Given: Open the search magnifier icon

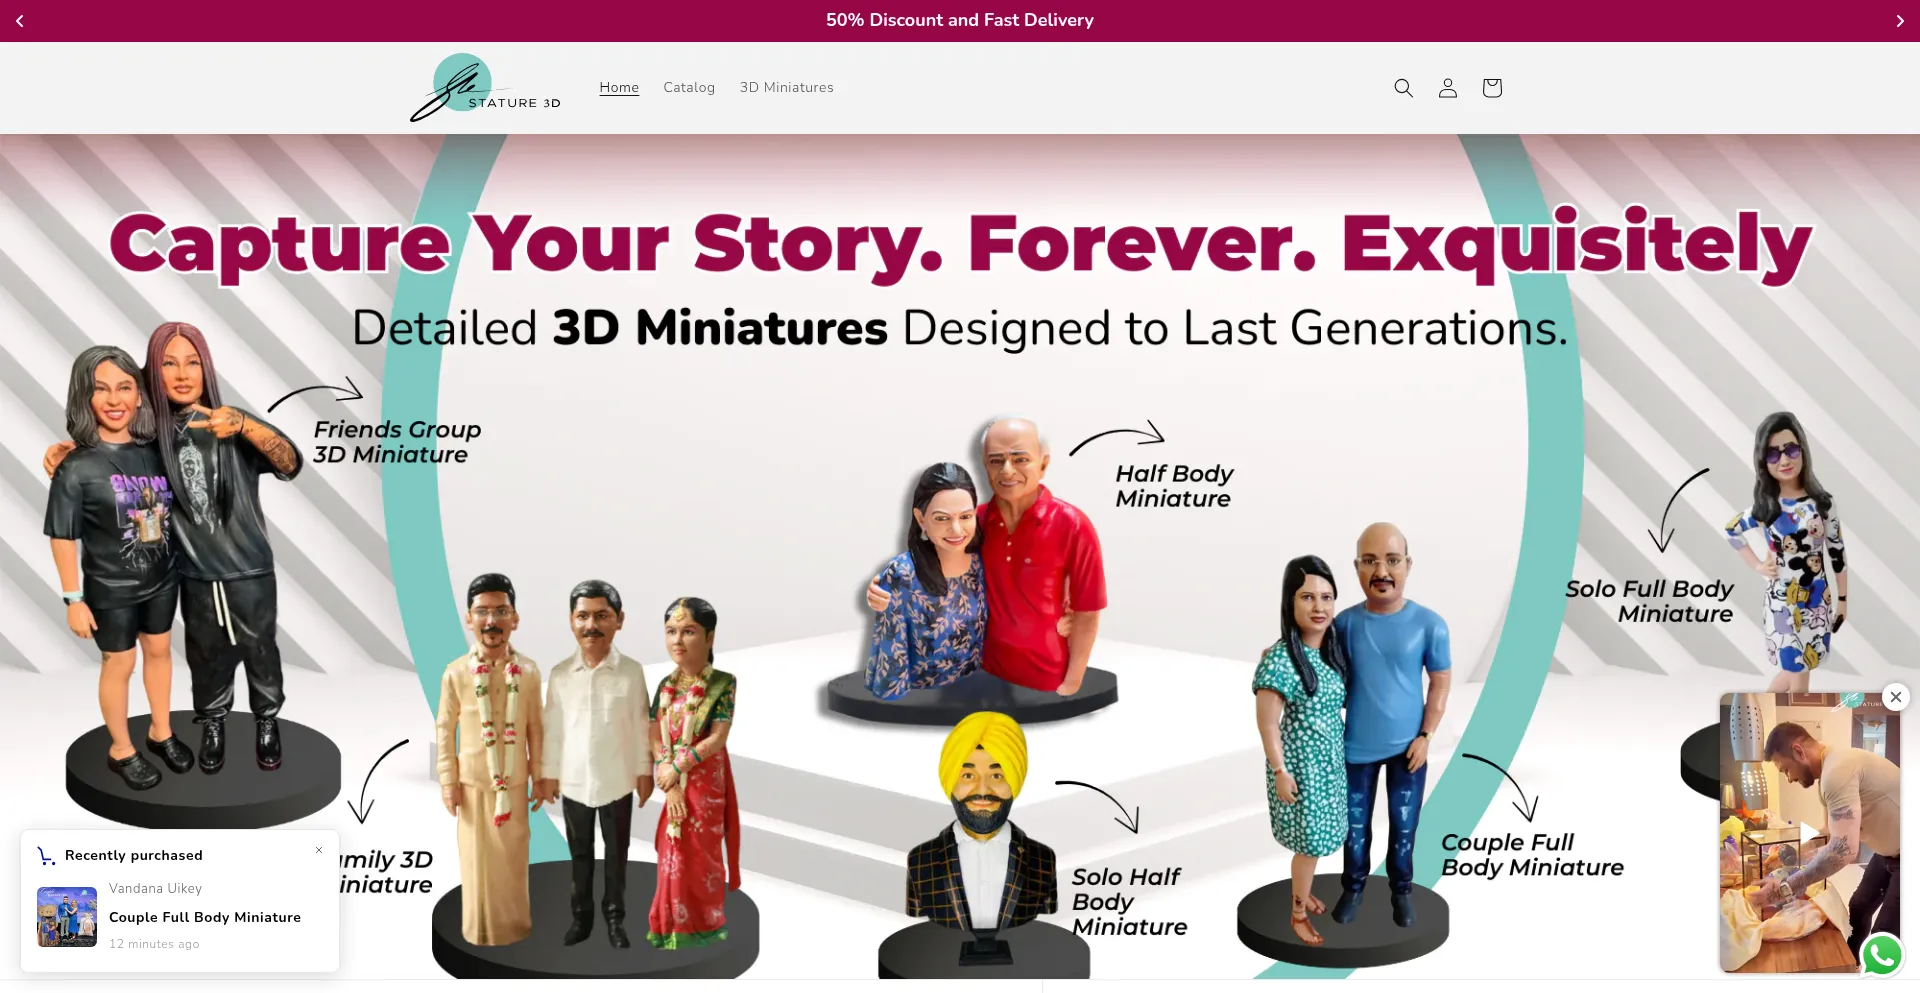Looking at the screenshot, I should 1403,88.
